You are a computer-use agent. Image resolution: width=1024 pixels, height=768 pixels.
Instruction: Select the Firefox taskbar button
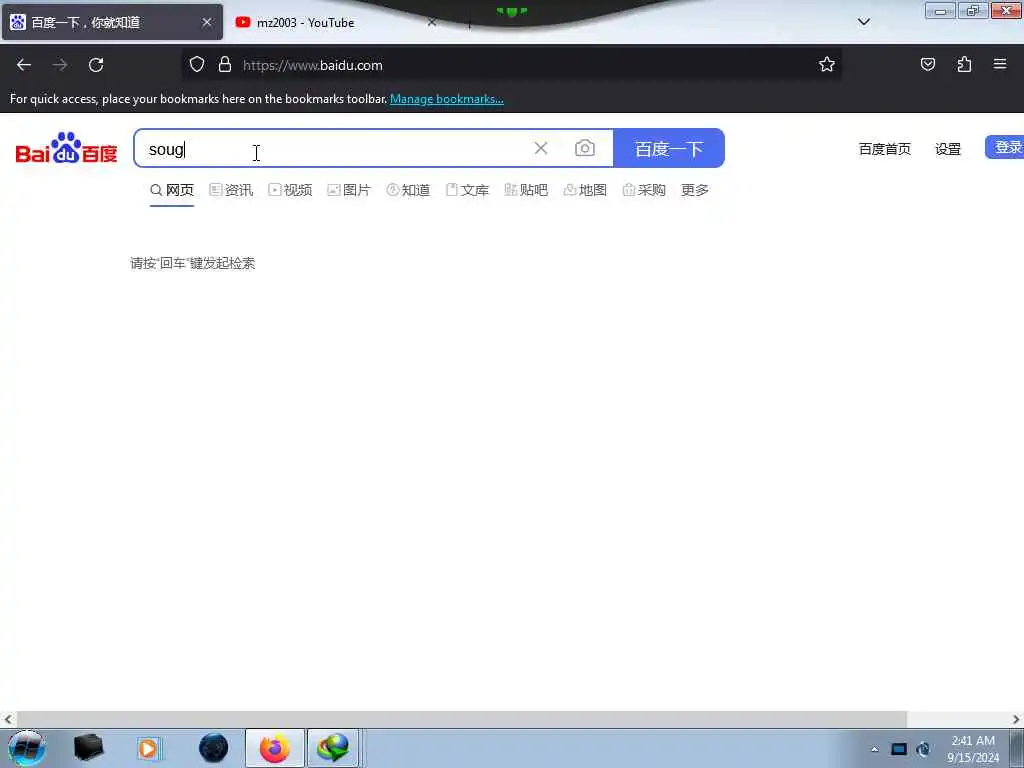(x=275, y=748)
